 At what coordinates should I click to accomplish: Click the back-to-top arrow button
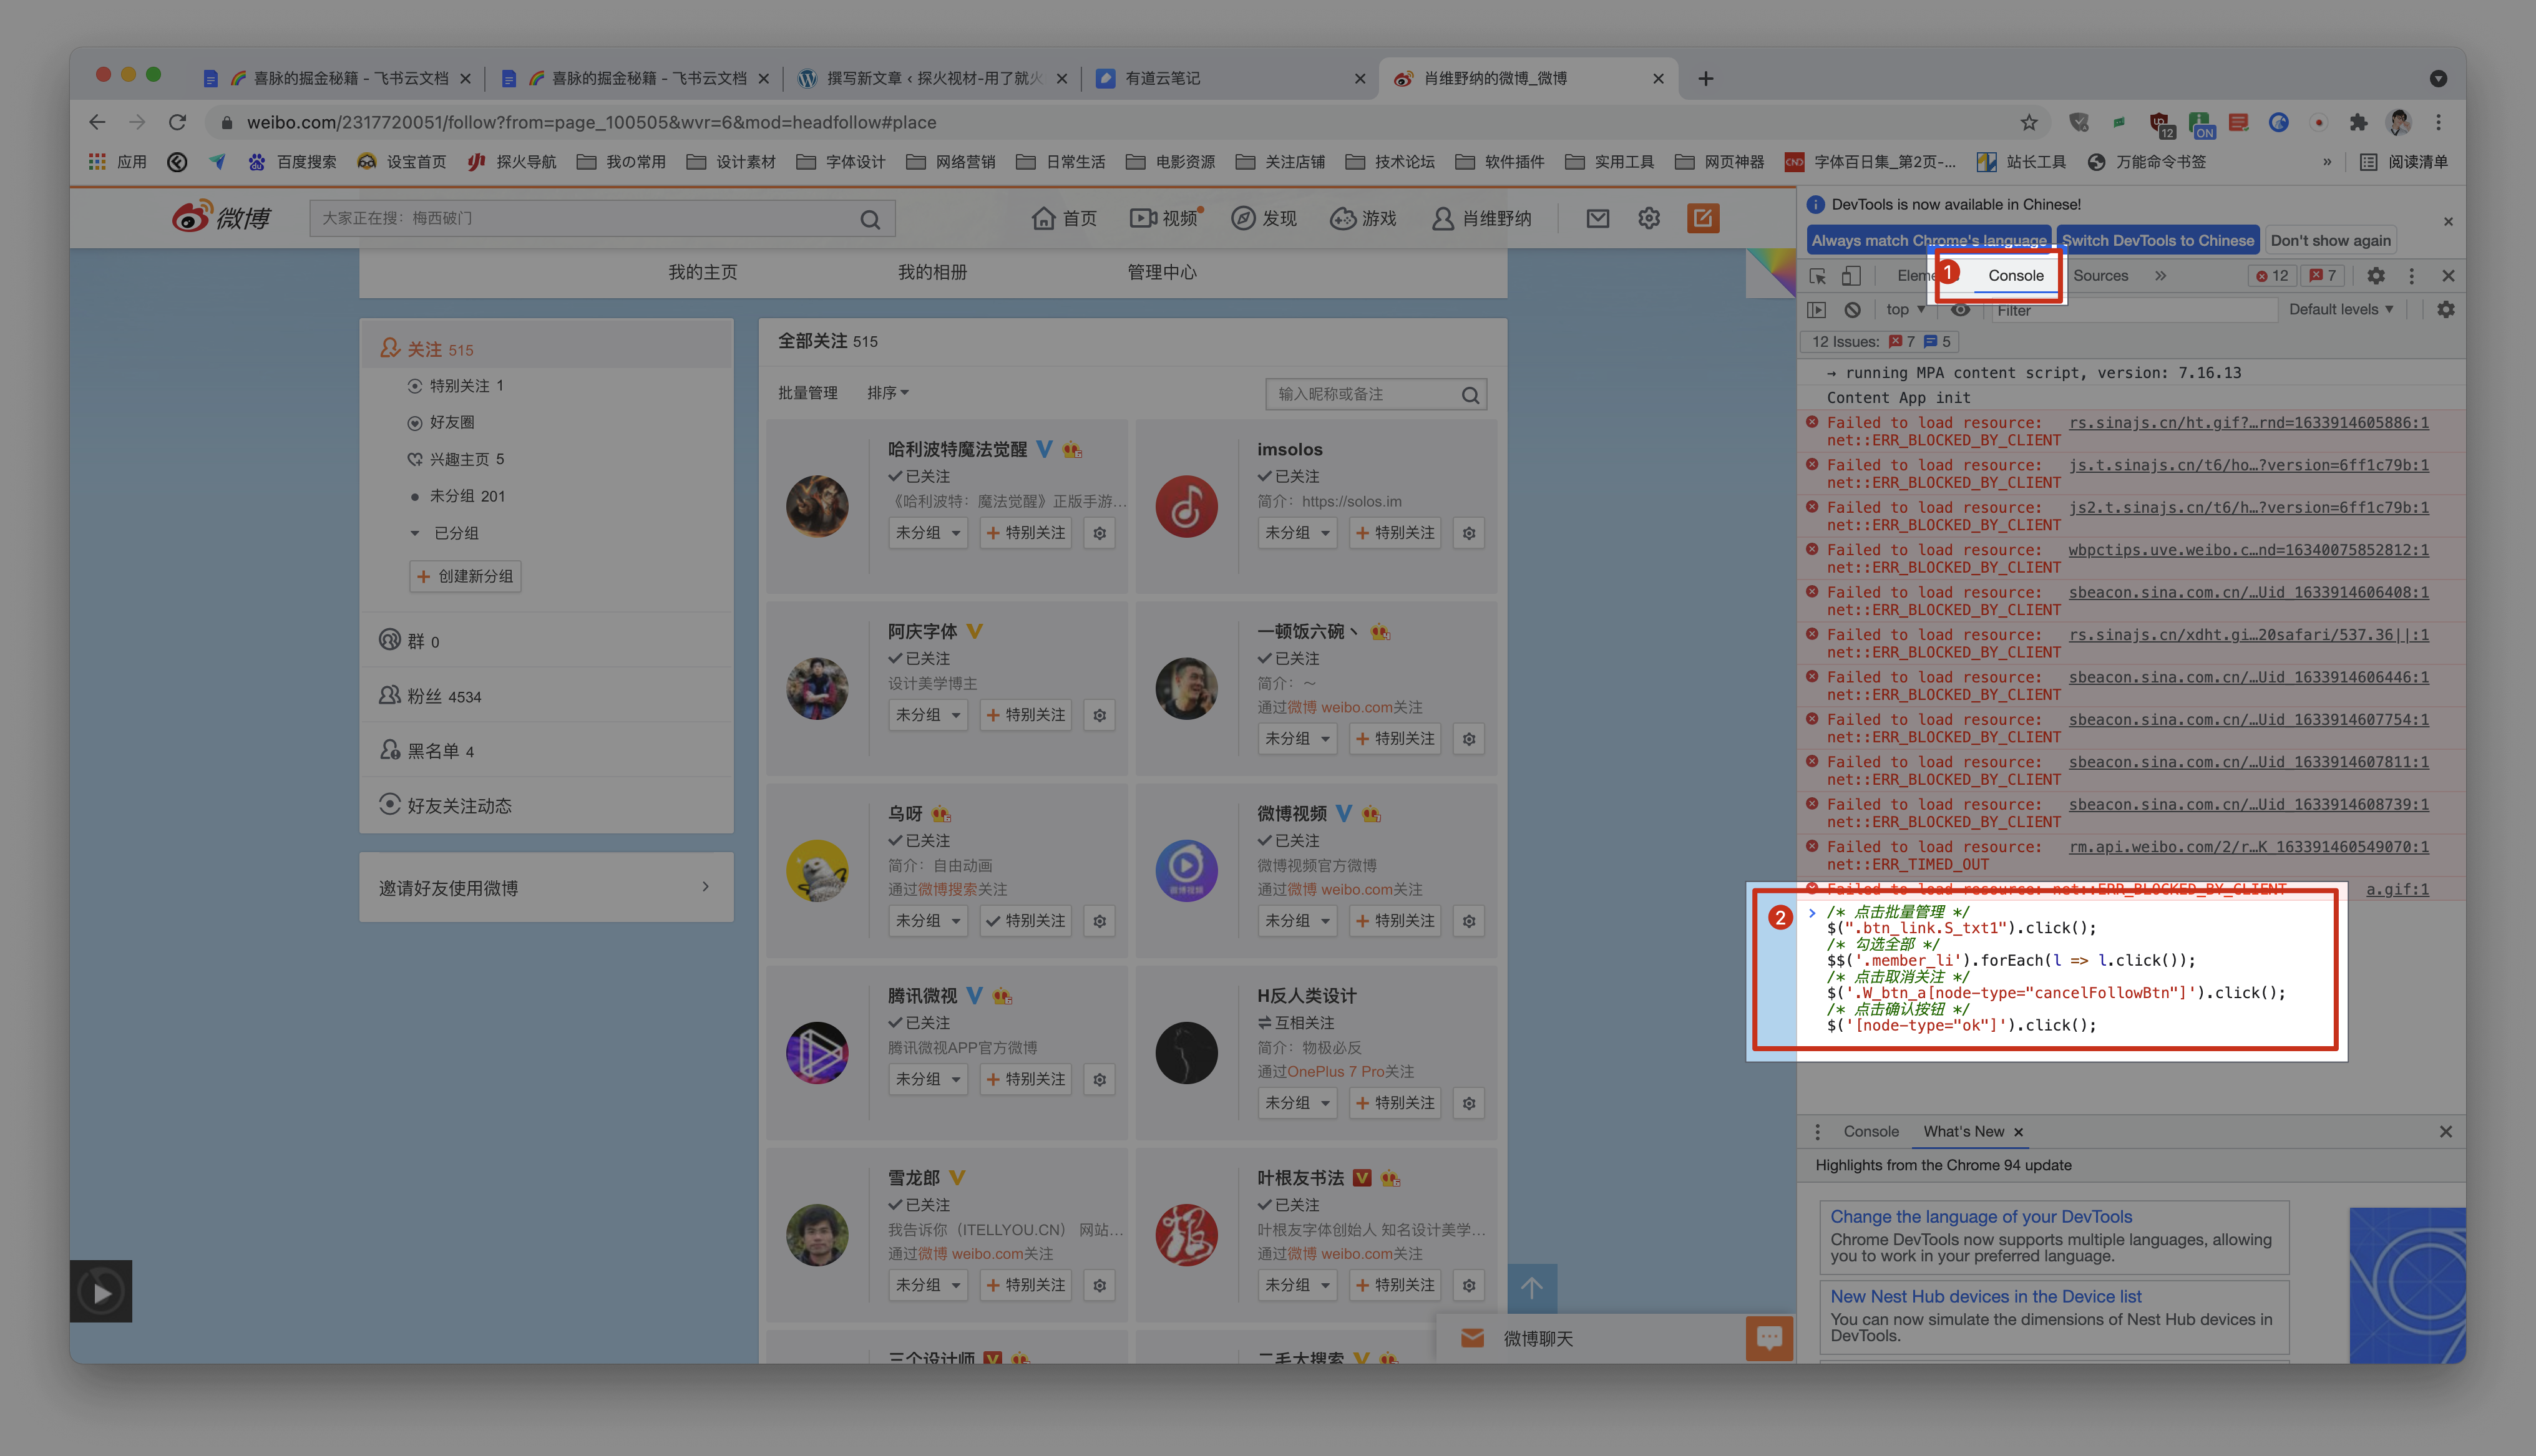(1532, 1288)
